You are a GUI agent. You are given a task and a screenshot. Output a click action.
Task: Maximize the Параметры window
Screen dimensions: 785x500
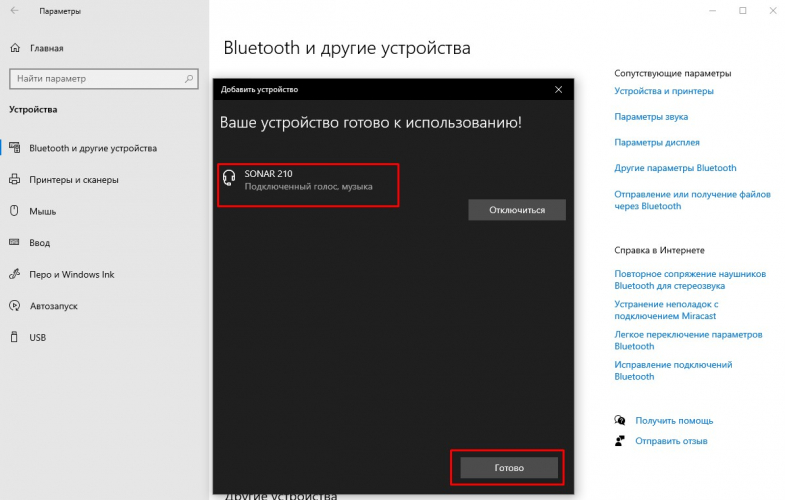[742, 11]
